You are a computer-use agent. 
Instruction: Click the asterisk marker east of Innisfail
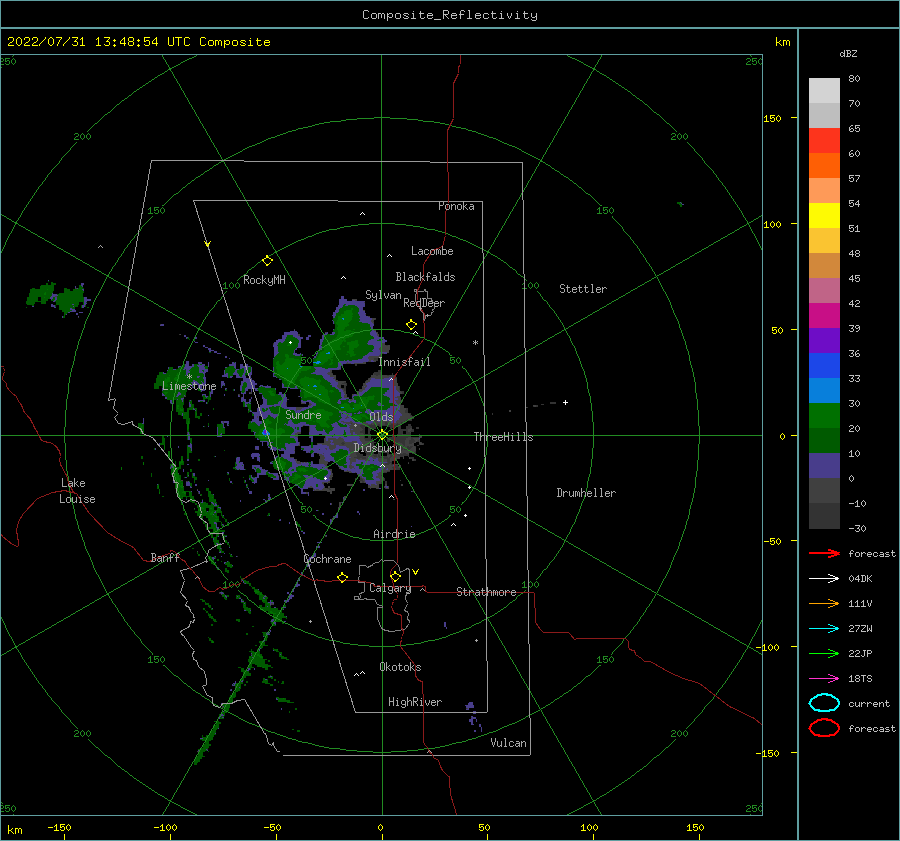coord(475,343)
